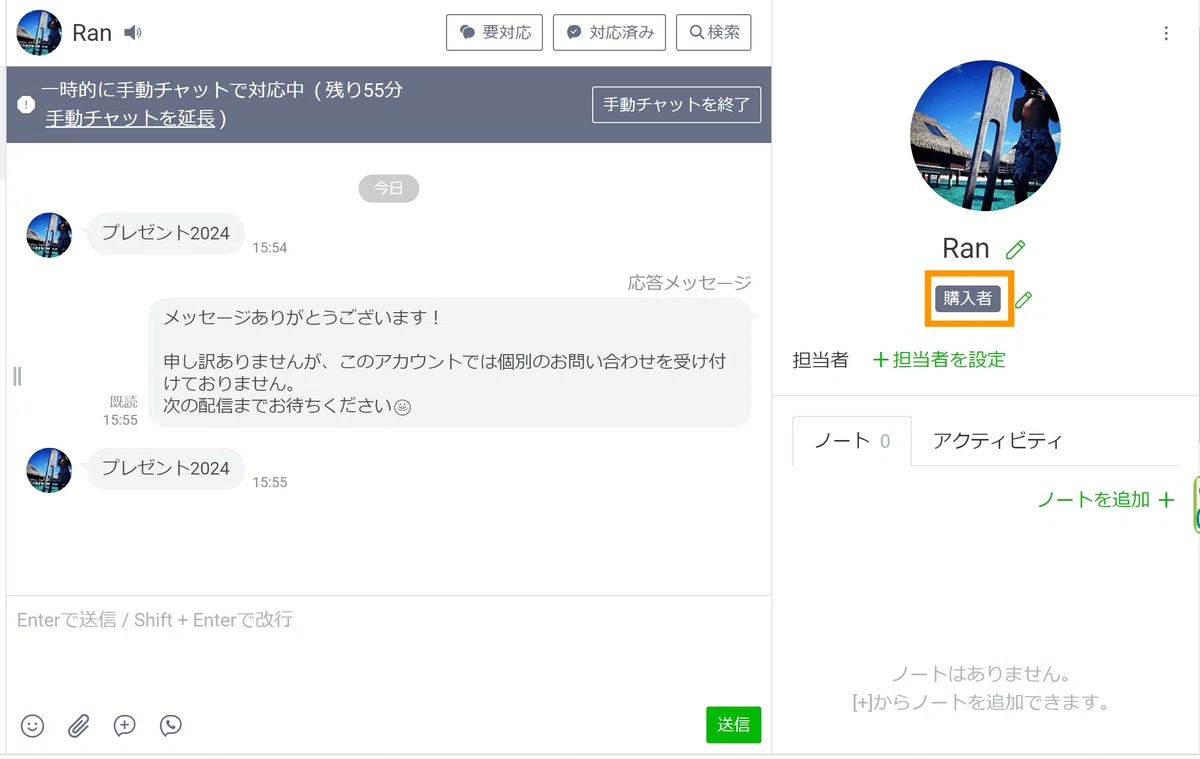Screen dimensions: 1200x759
Task: Click the panel resize handle left of chat
Action: 17,376
